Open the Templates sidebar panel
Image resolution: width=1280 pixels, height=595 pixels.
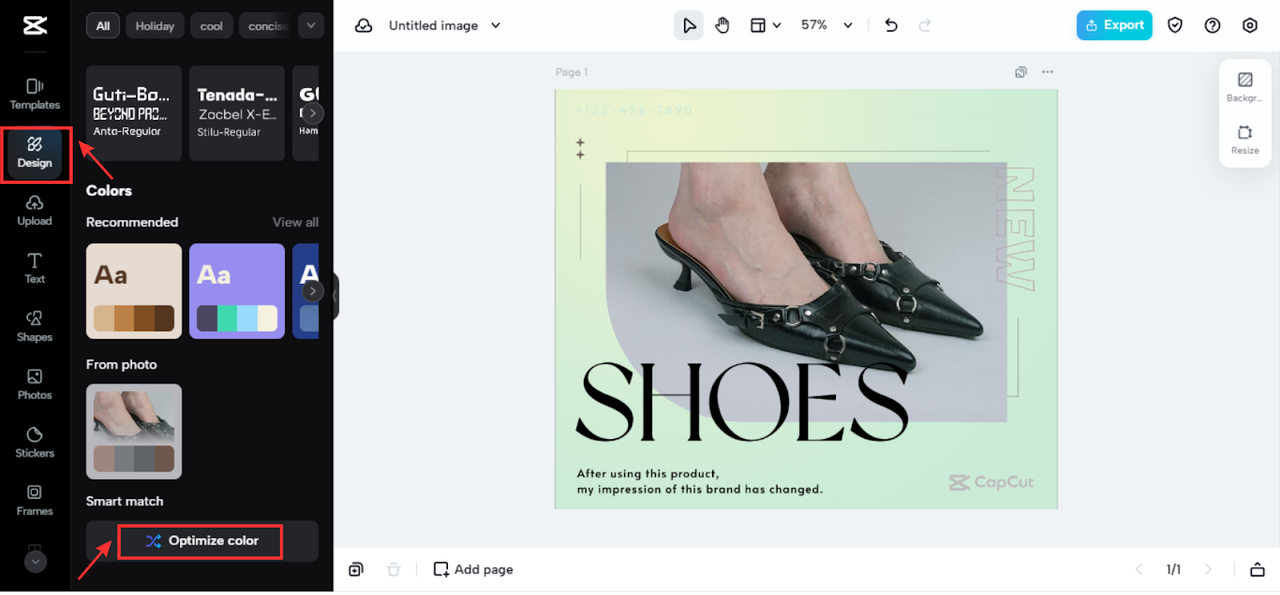[x=35, y=94]
